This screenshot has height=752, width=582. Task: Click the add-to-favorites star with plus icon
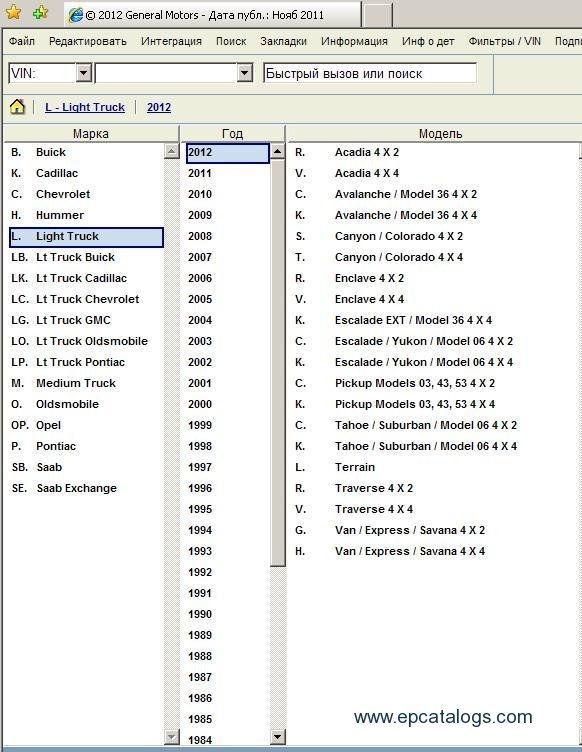40,12
